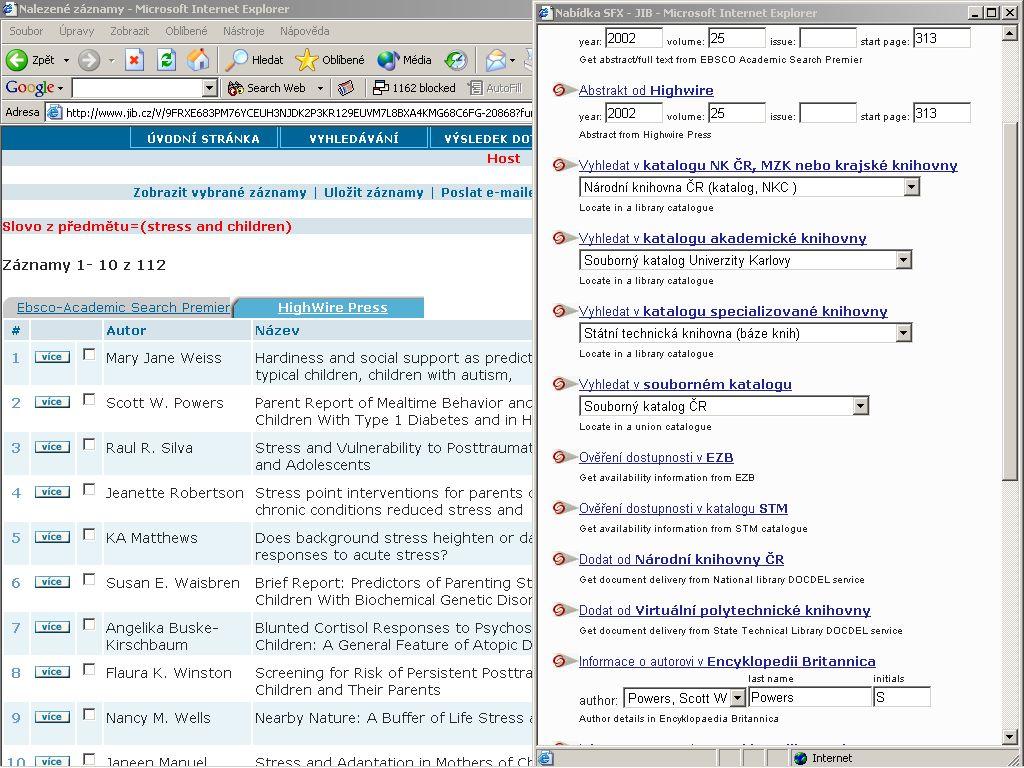The height and width of the screenshot is (768, 1024).
Task: Open Abstrakt od Highwire link
Action: [646, 90]
